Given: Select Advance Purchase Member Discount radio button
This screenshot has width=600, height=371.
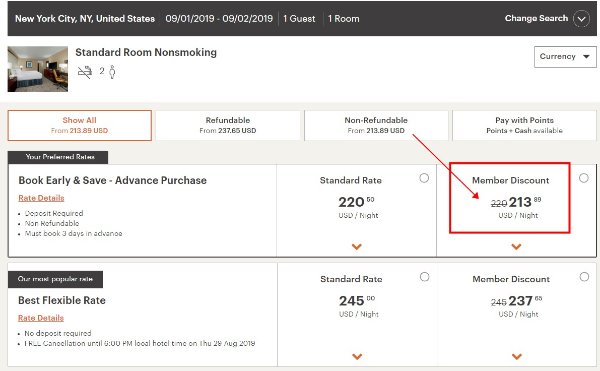Looking at the screenshot, I should [584, 178].
